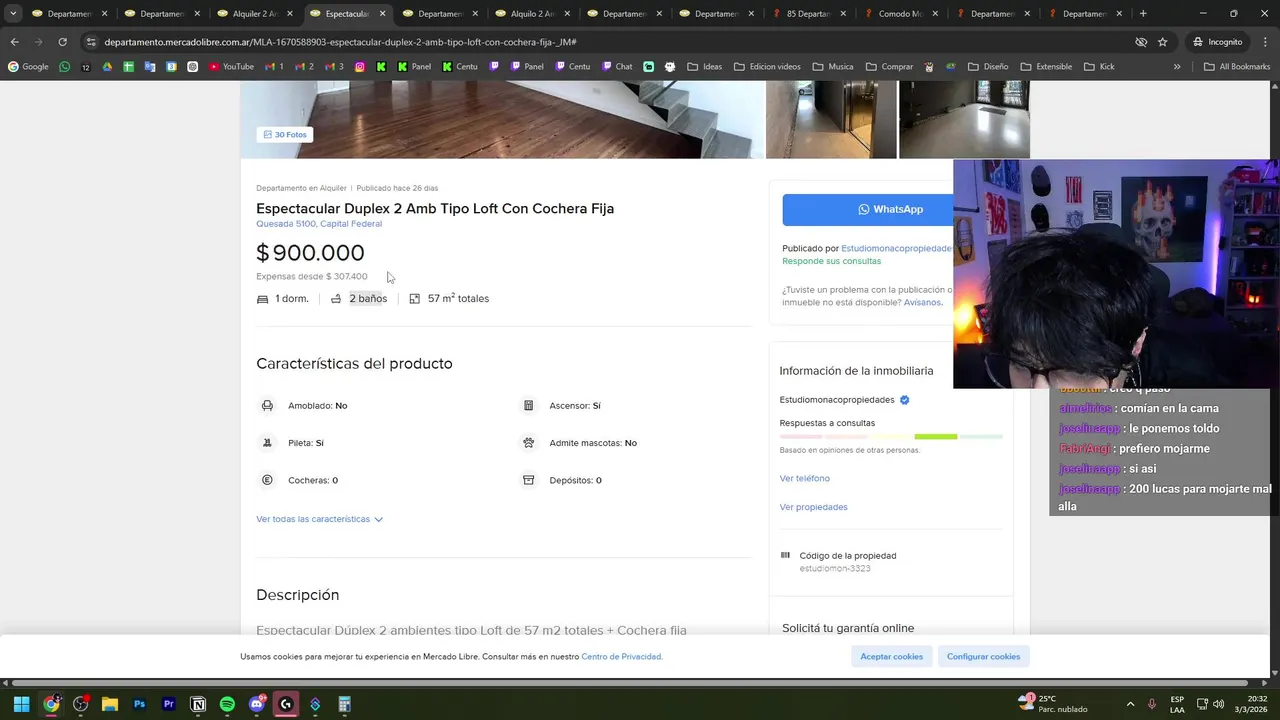Open Photoshop from the taskbar
Screen dimensions: 1280x720
[x=139, y=704]
